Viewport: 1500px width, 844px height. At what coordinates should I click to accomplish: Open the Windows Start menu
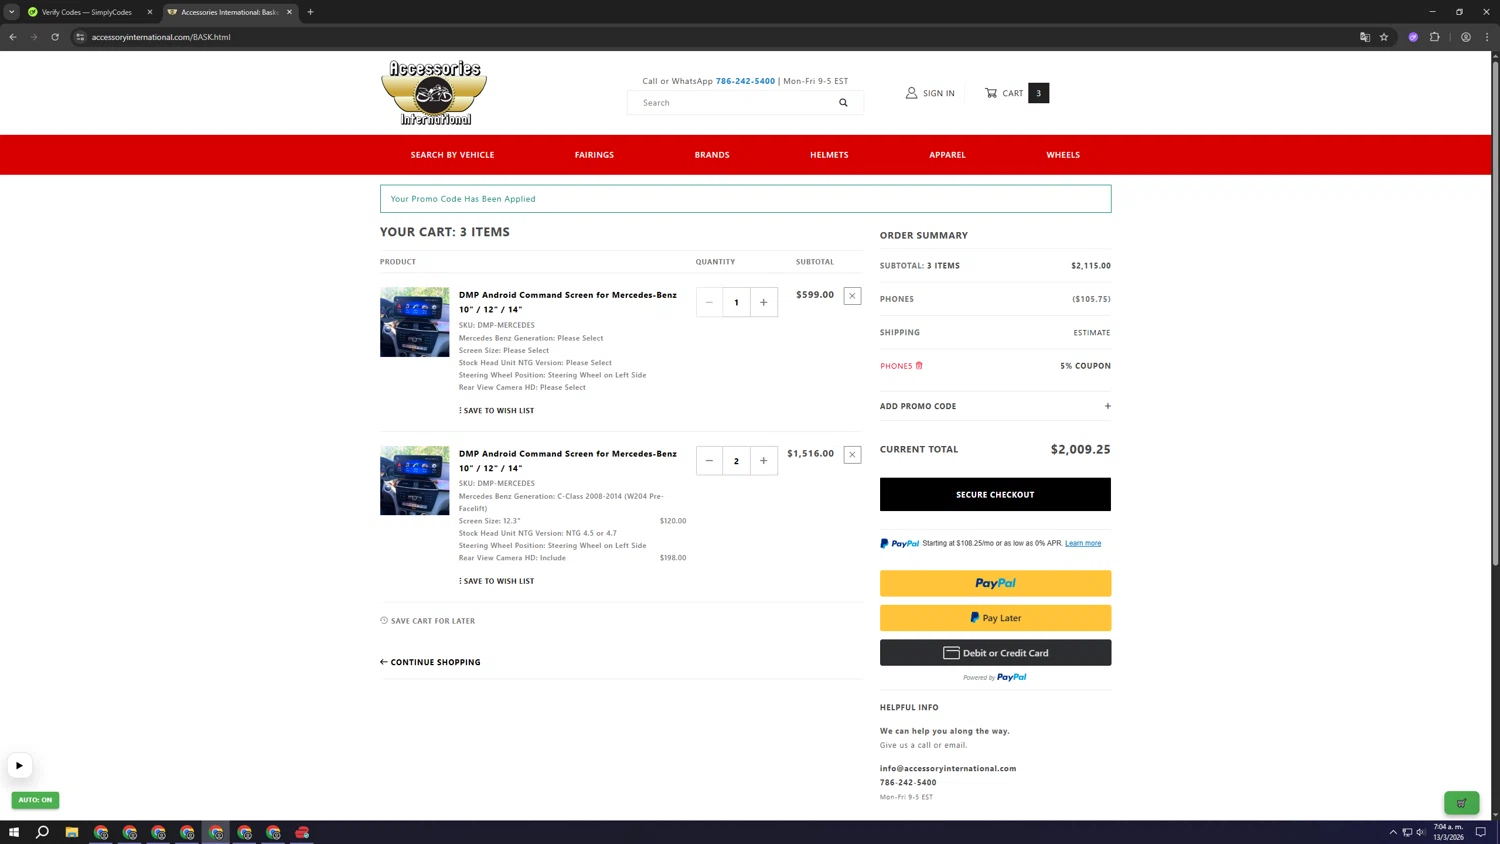[x=14, y=832]
